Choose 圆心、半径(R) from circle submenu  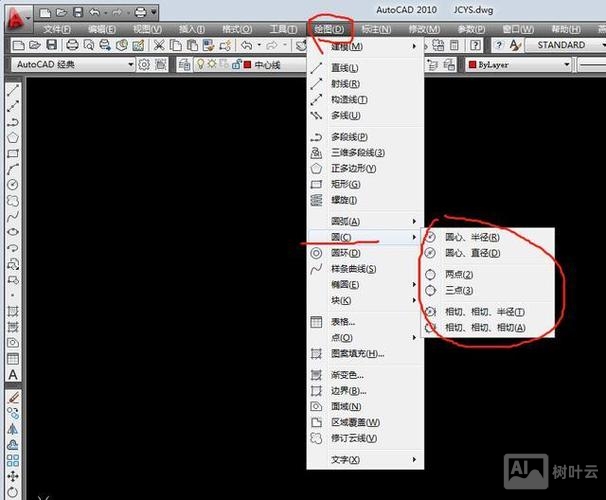(470, 238)
